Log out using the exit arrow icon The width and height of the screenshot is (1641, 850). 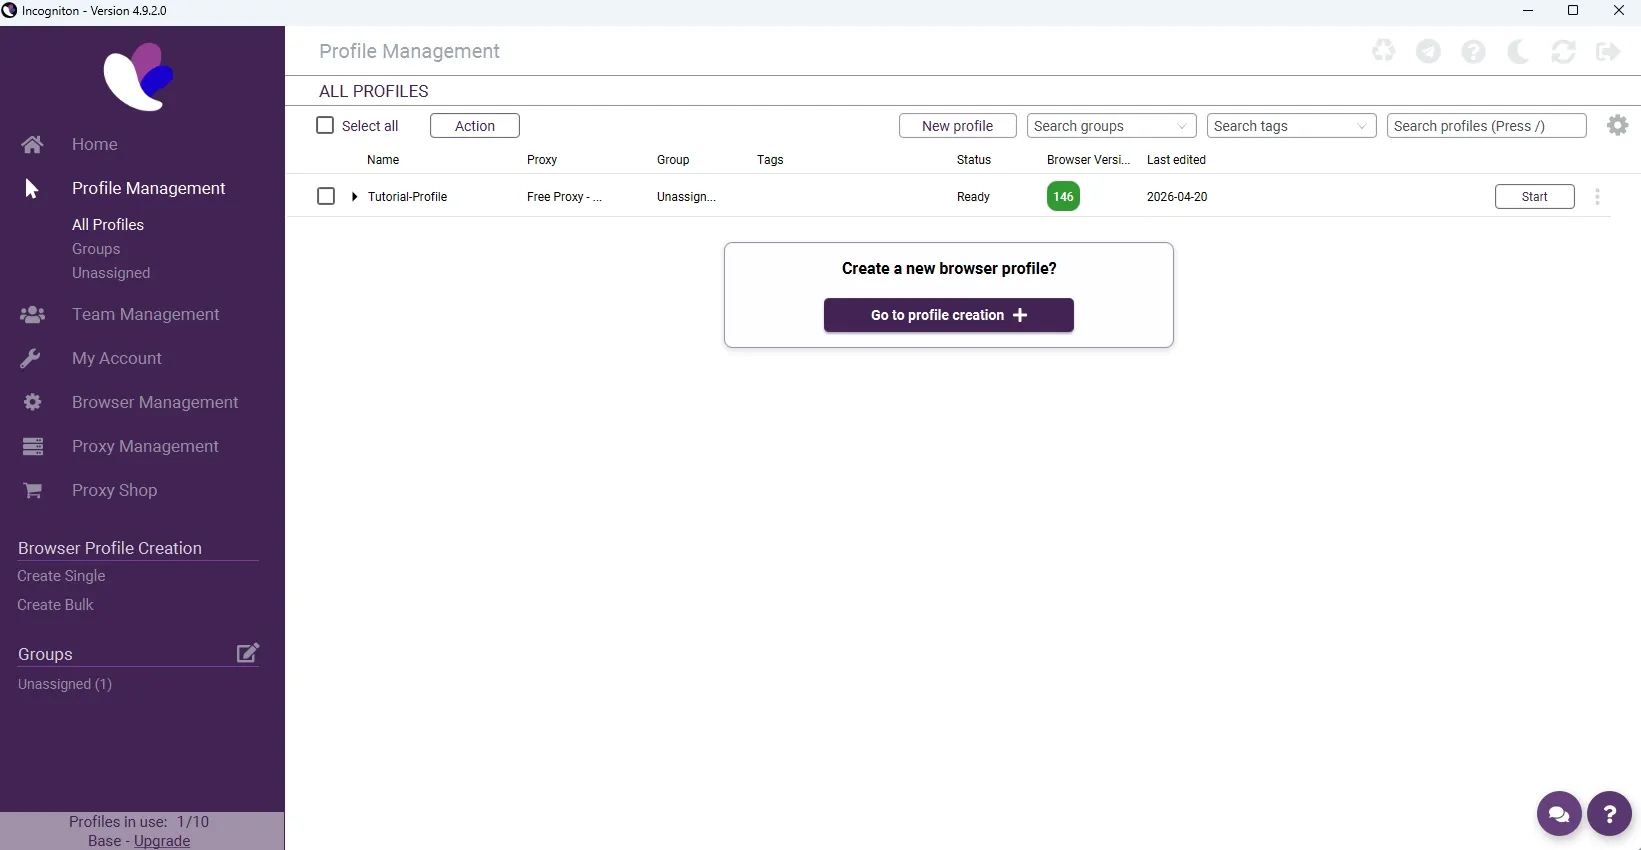(1608, 51)
